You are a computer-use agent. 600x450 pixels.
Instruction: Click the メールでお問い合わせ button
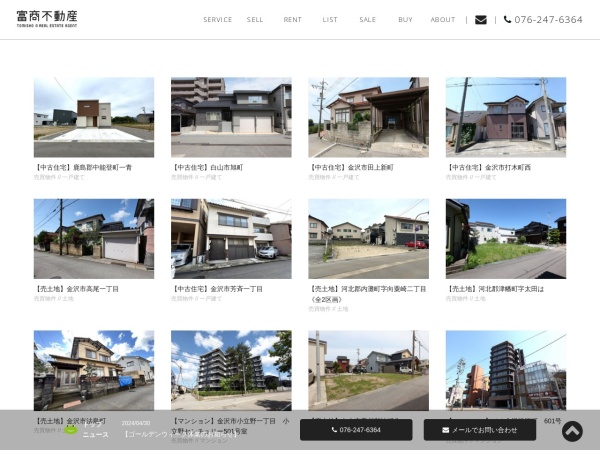tap(480, 430)
